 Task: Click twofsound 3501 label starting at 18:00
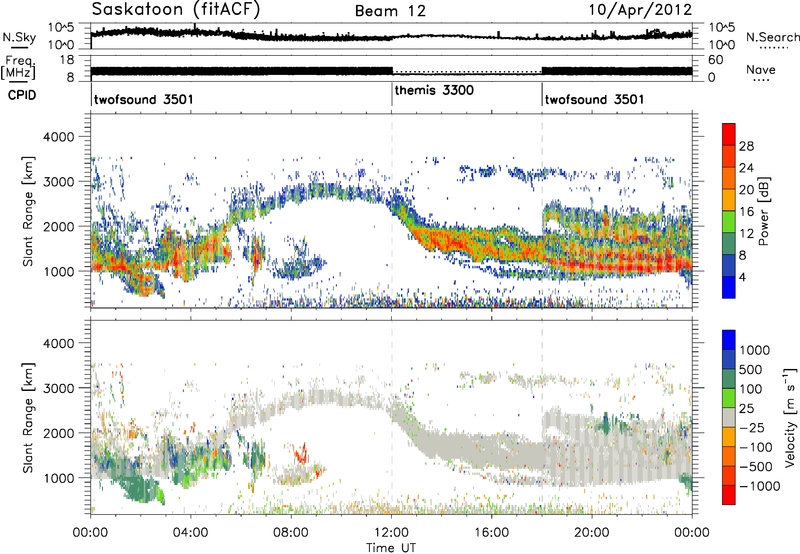pos(594,99)
